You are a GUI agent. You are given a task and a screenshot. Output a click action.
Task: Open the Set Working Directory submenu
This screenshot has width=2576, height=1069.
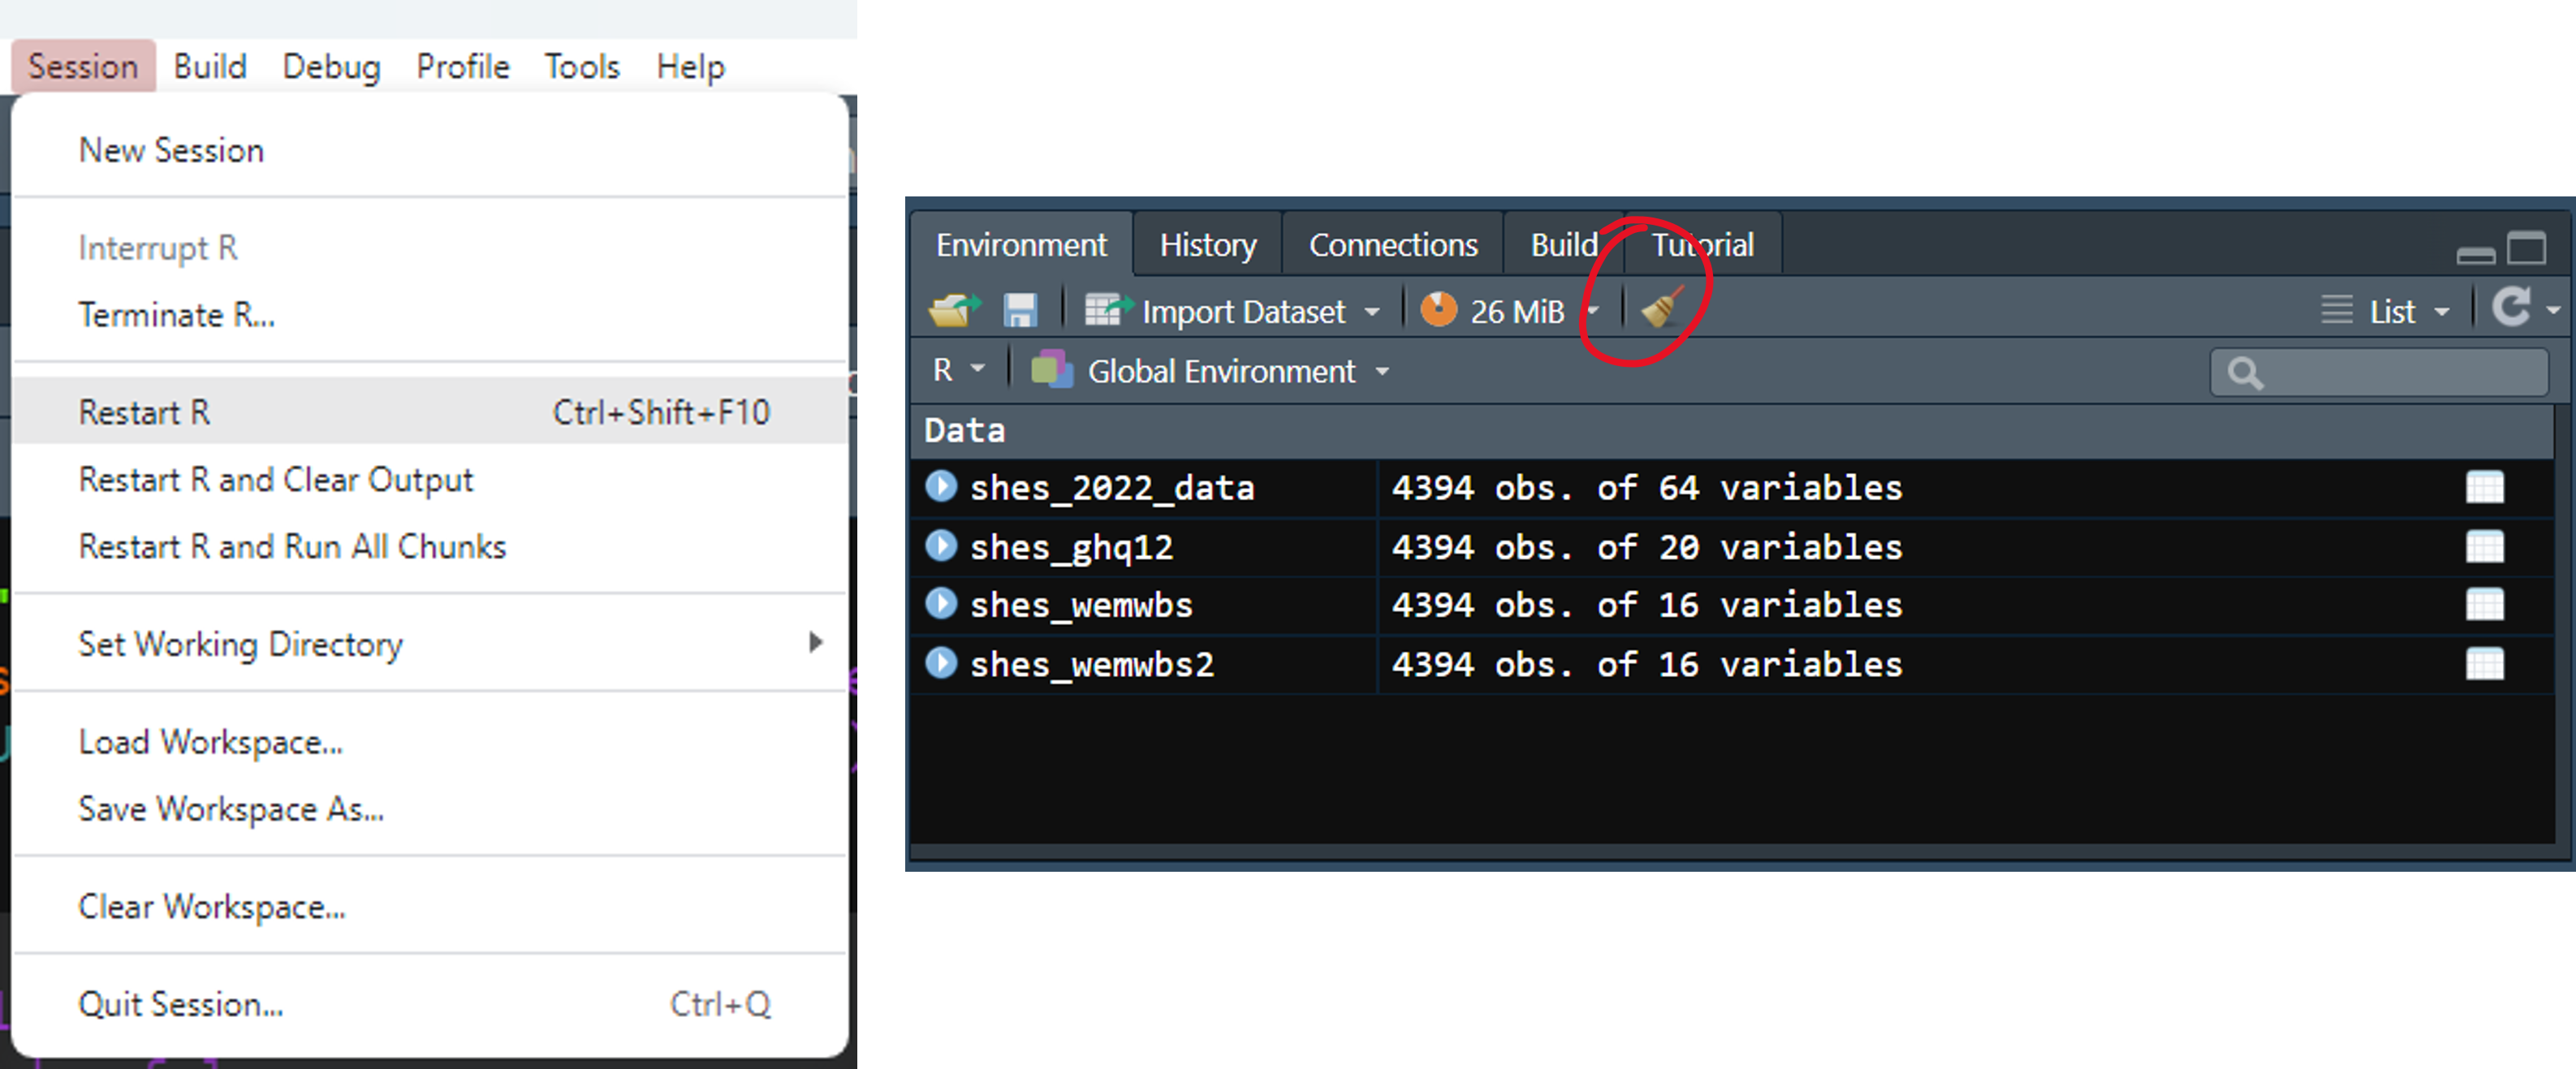pos(240,643)
